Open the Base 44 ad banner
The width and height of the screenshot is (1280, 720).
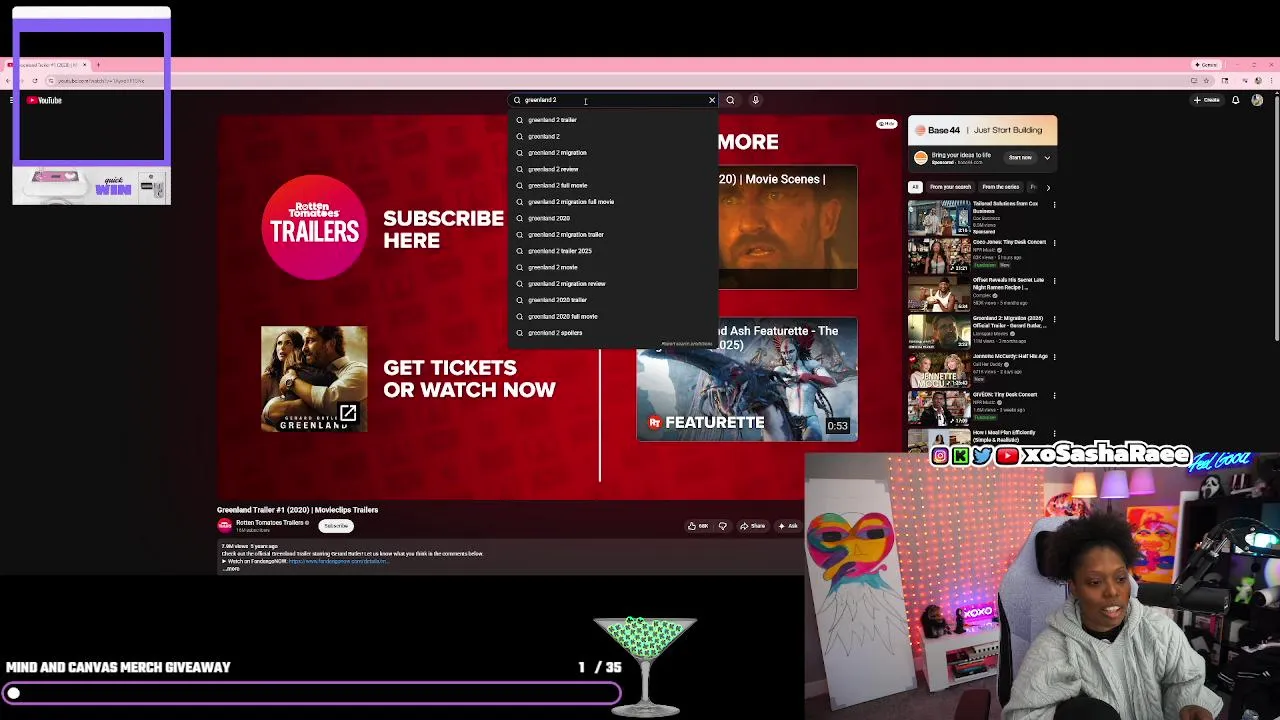tap(982, 130)
